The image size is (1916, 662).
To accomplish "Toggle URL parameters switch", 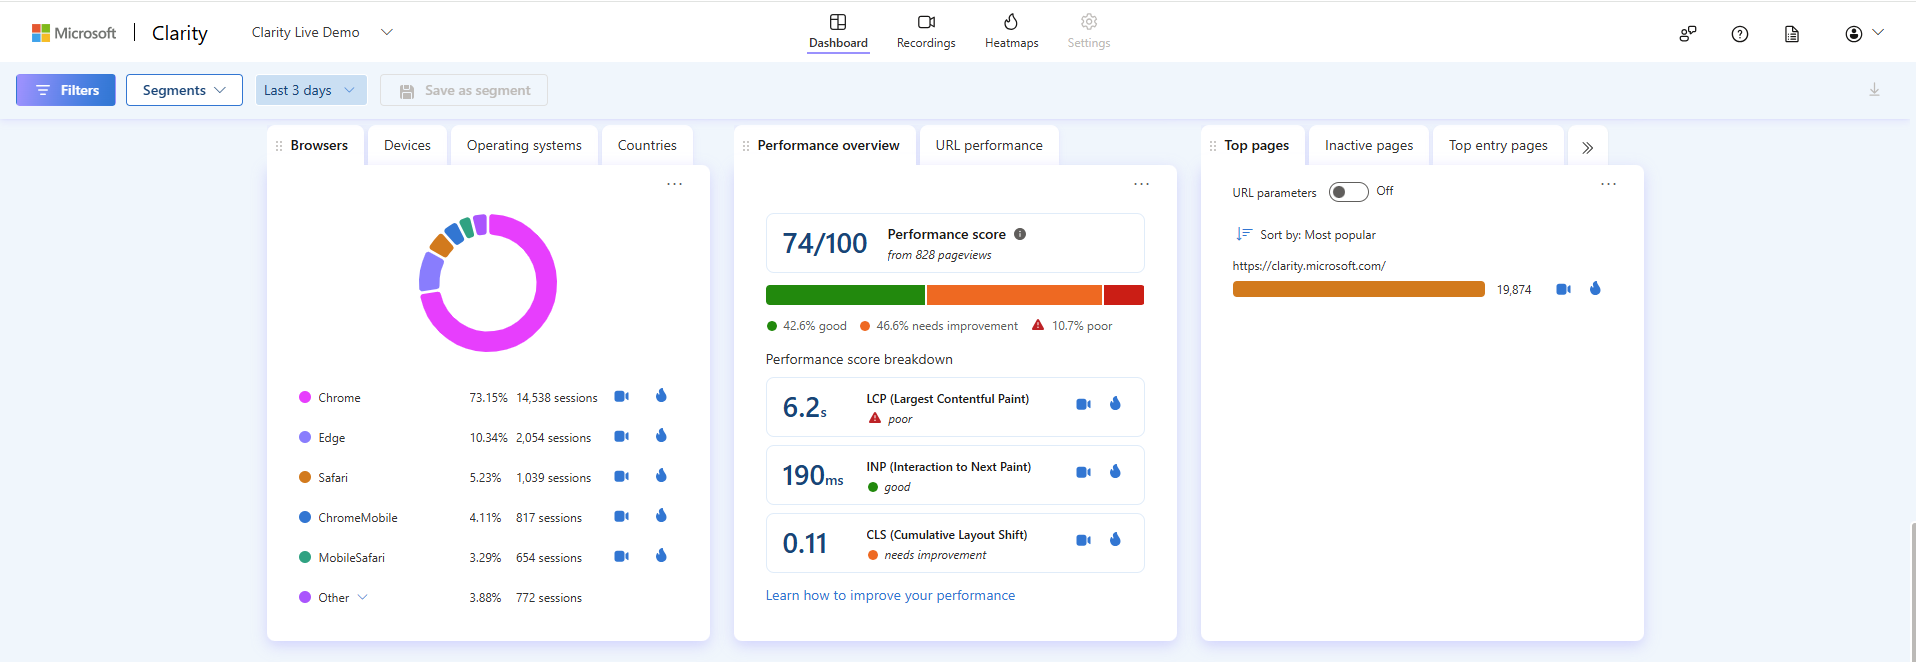I will [1348, 192].
